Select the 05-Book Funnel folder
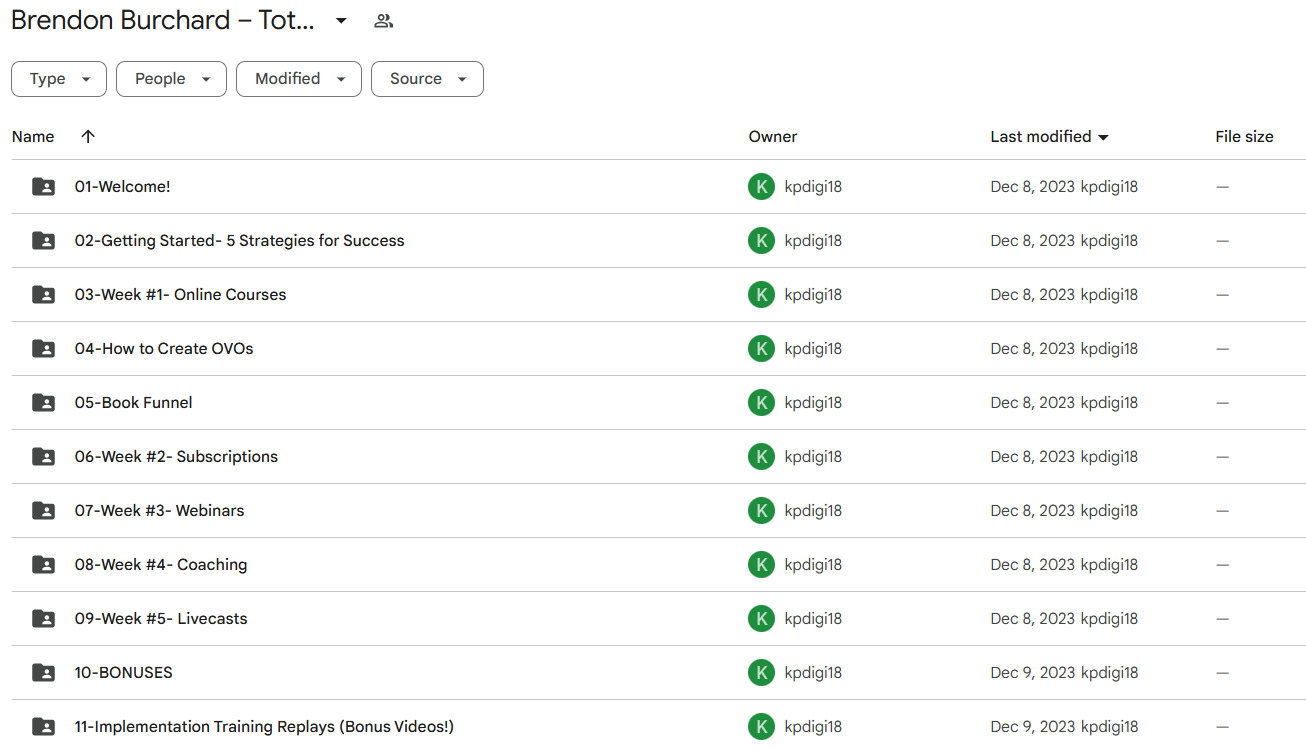 [133, 403]
